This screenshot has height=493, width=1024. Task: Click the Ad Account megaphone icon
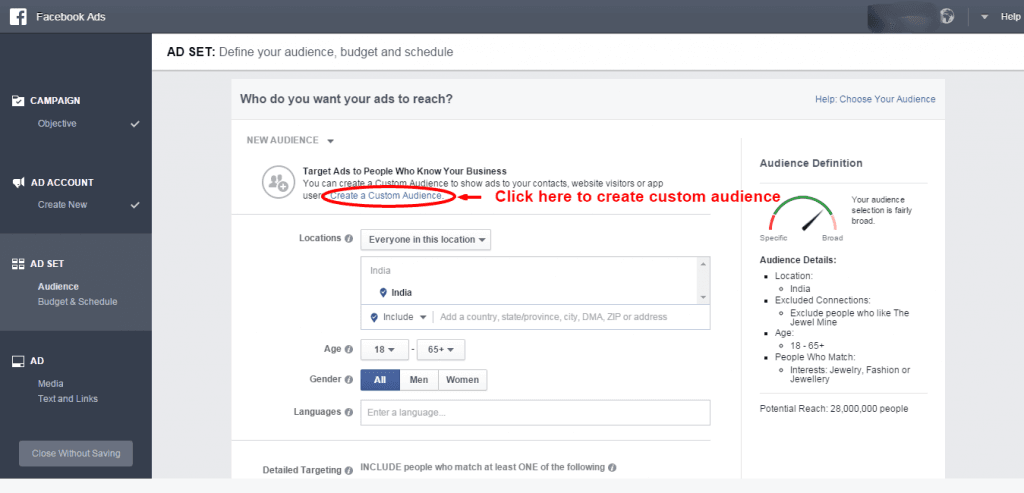(18, 183)
